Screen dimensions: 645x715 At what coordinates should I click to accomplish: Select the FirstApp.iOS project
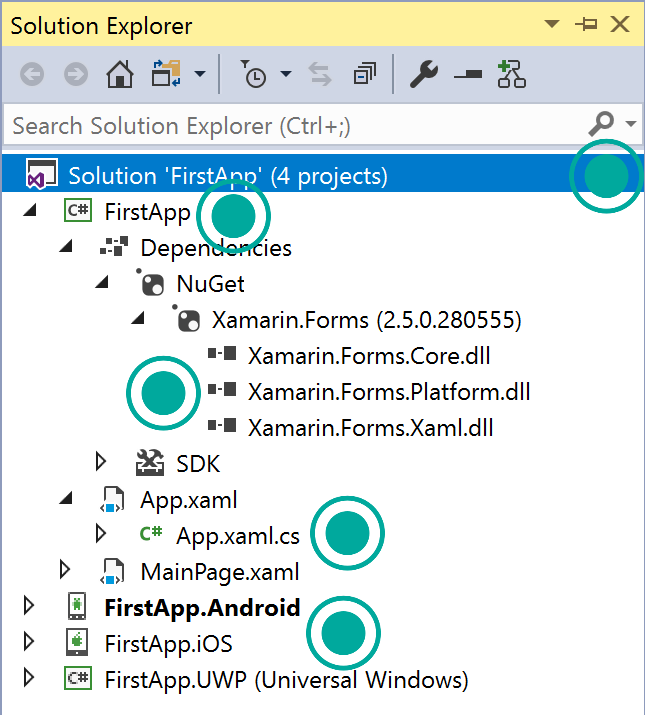[x=168, y=643]
